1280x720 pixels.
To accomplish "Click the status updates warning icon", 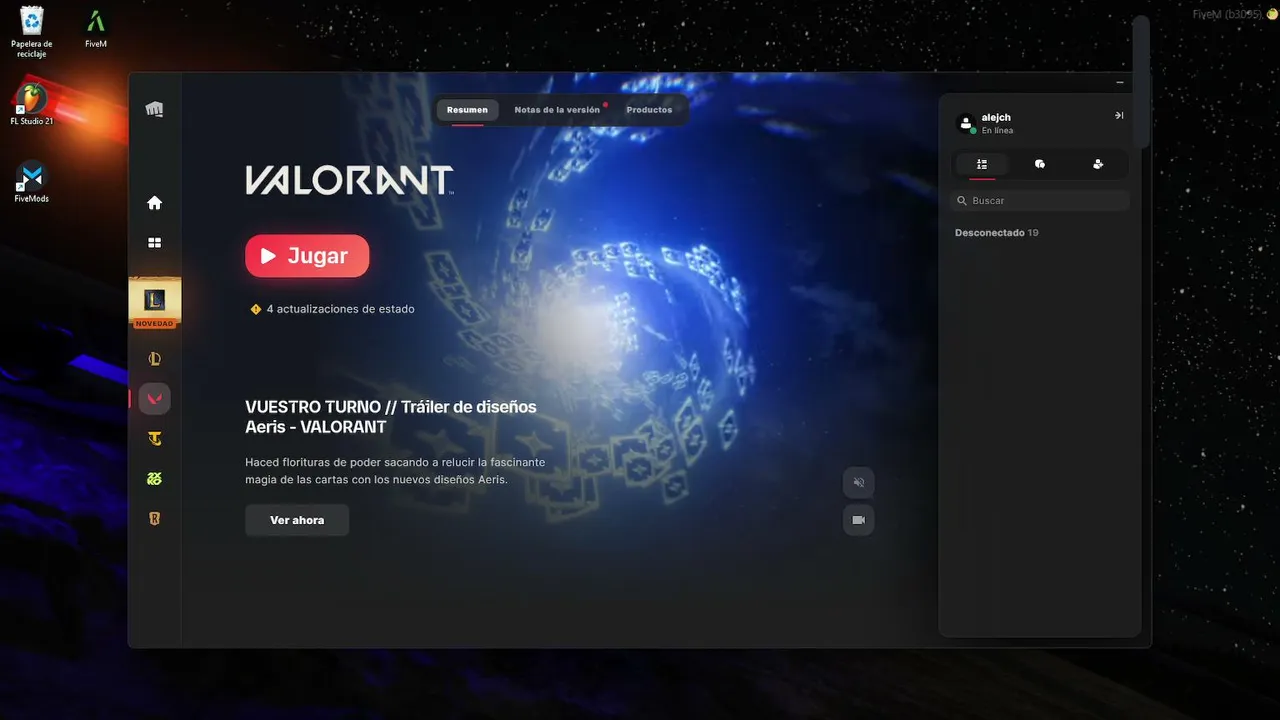I will click(256, 309).
